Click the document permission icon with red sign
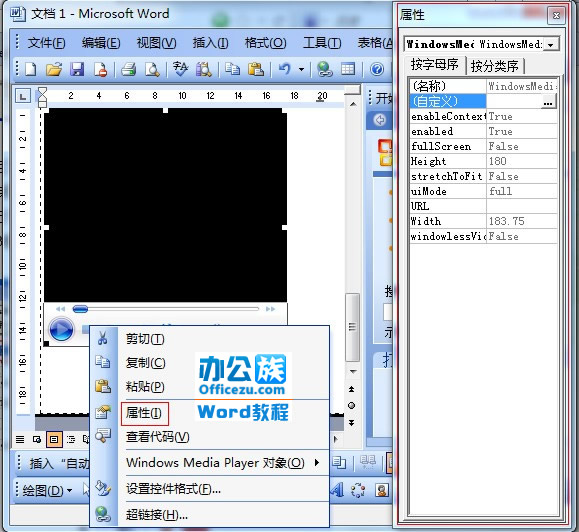This screenshot has height=532, width=579. tap(100, 69)
